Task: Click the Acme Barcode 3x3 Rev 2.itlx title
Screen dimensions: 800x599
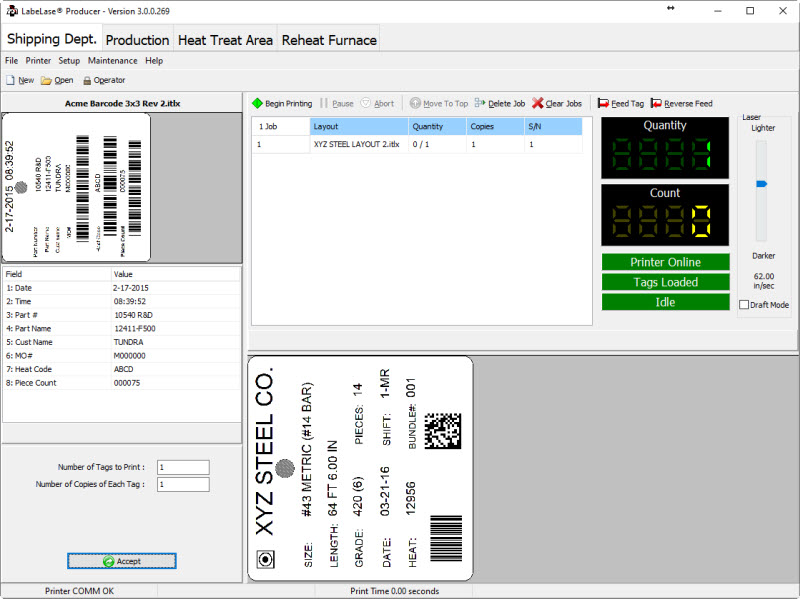Action: click(x=122, y=103)
